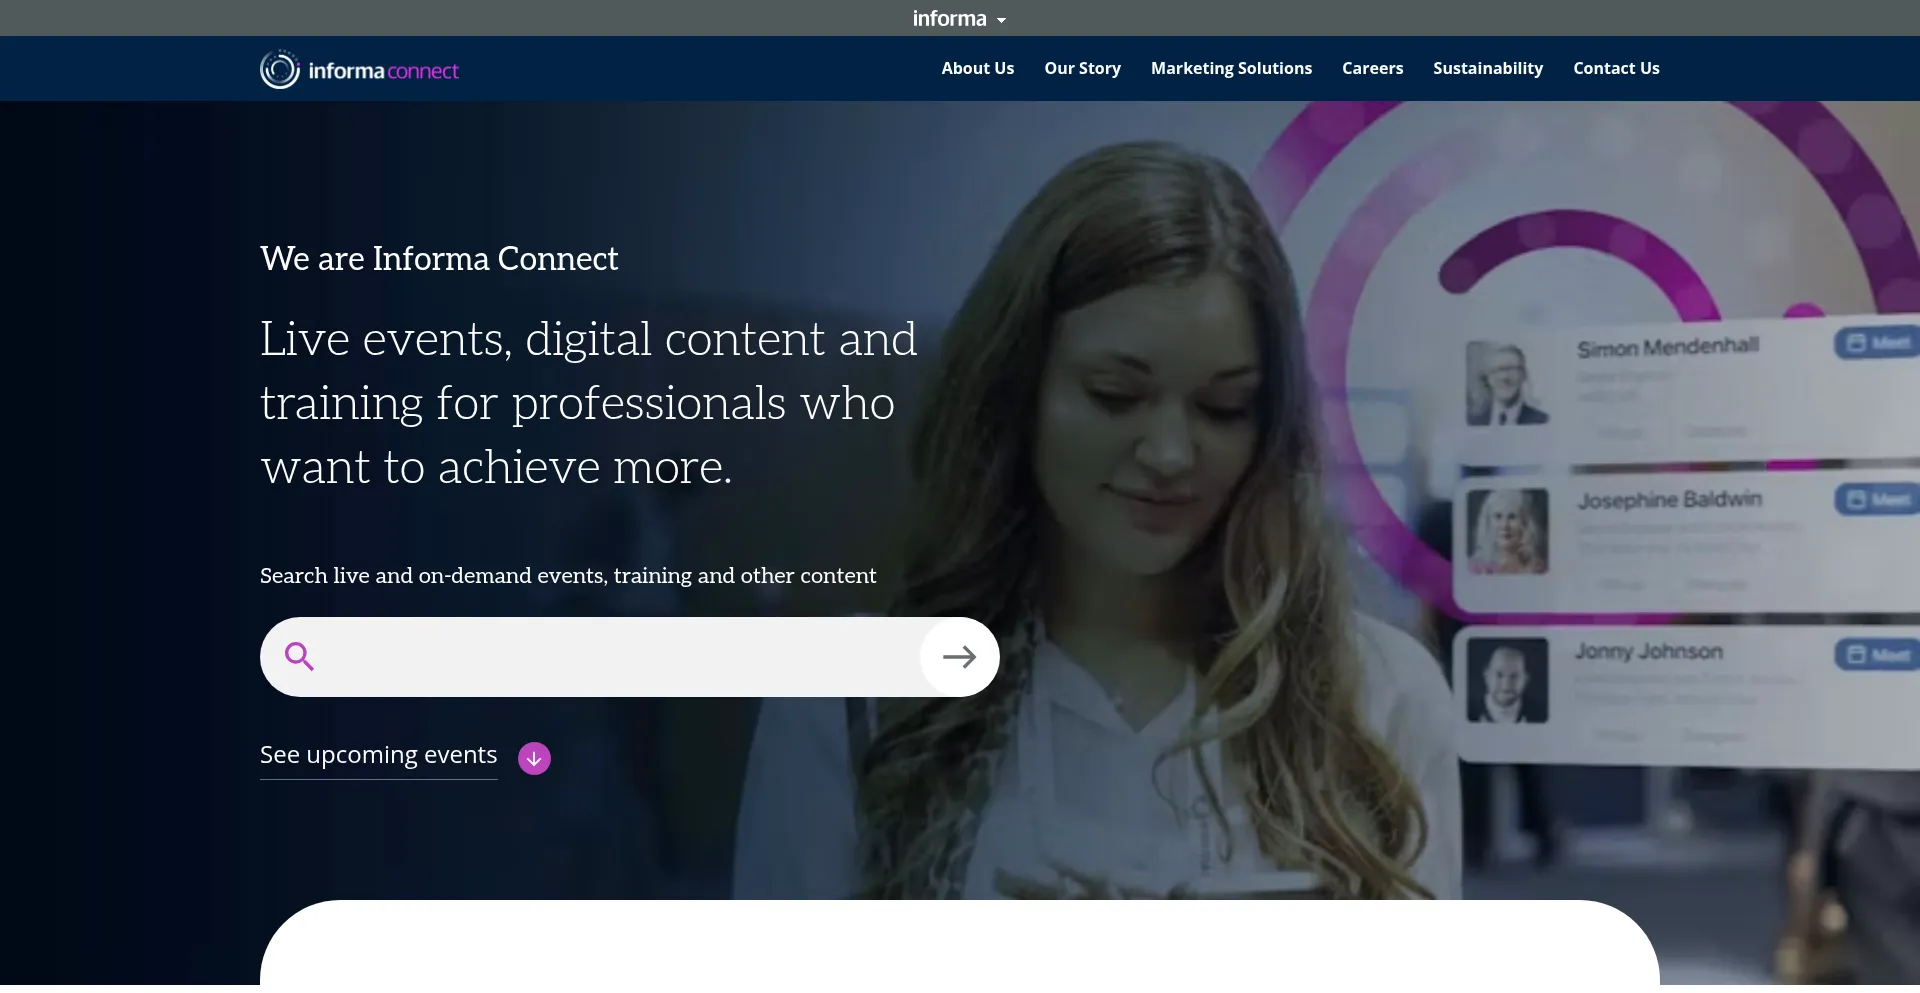This screenshot has height=993, width=1920.
Task: Click the Informa Connect logo
Action: (x=359, y=69)
